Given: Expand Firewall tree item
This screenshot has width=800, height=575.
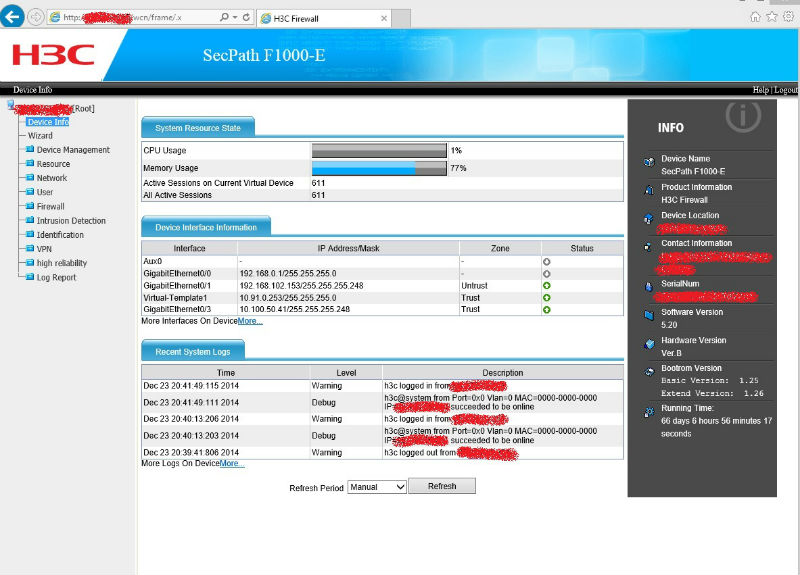Looking at the screenshot, I should coord(50,207).
